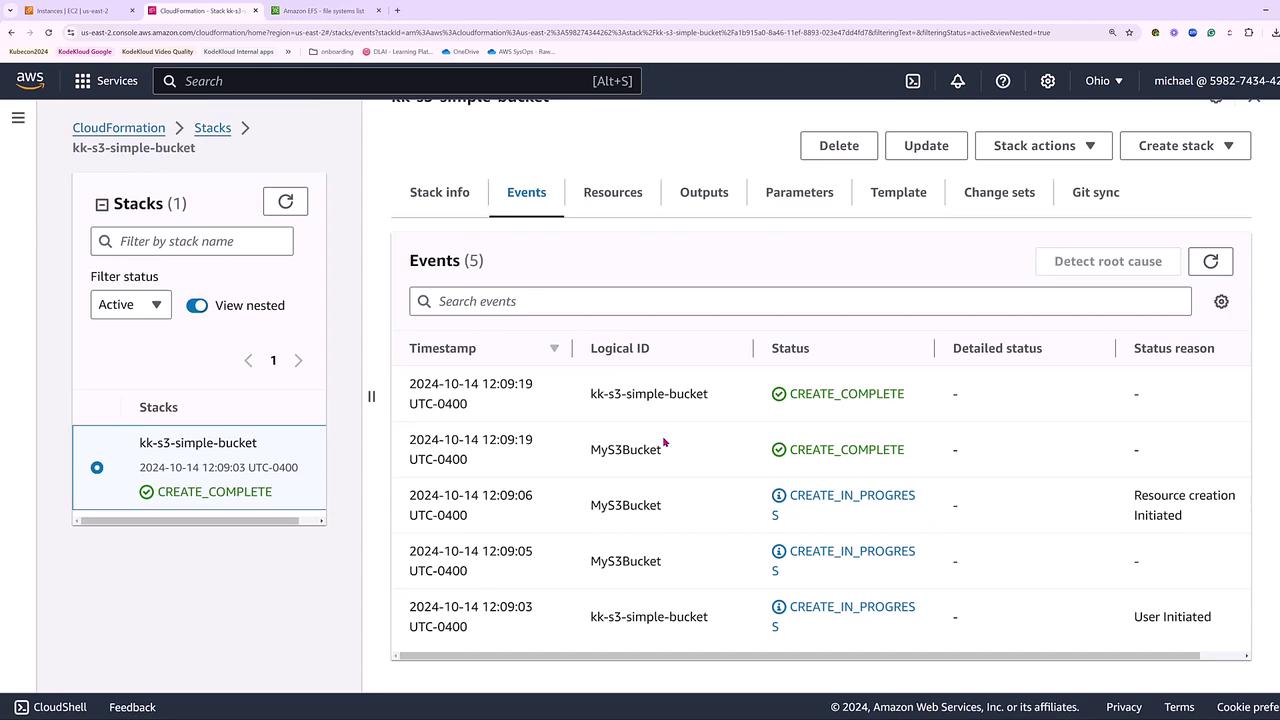Open events table preferences gear
Viewport: 1280px width, 720px height.
[x=1221, y=301]
